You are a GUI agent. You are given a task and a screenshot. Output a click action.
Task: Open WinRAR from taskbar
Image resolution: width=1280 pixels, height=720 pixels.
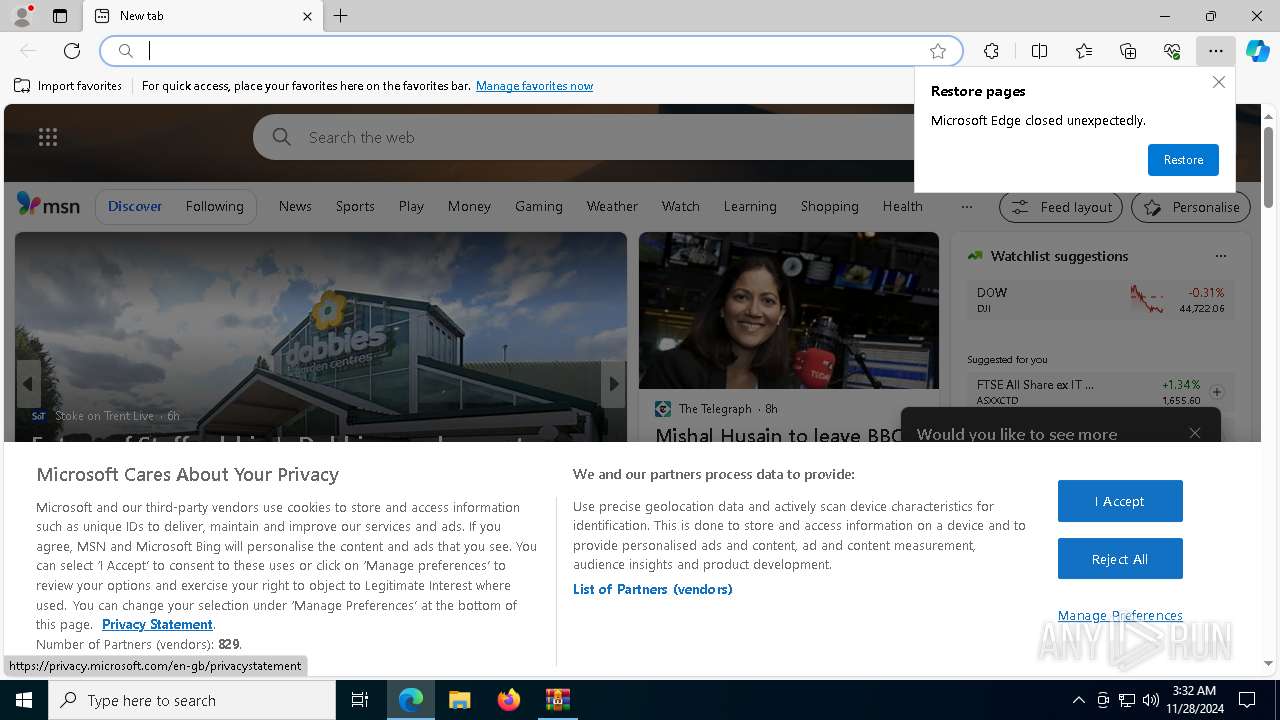click(x=557, y=700)
